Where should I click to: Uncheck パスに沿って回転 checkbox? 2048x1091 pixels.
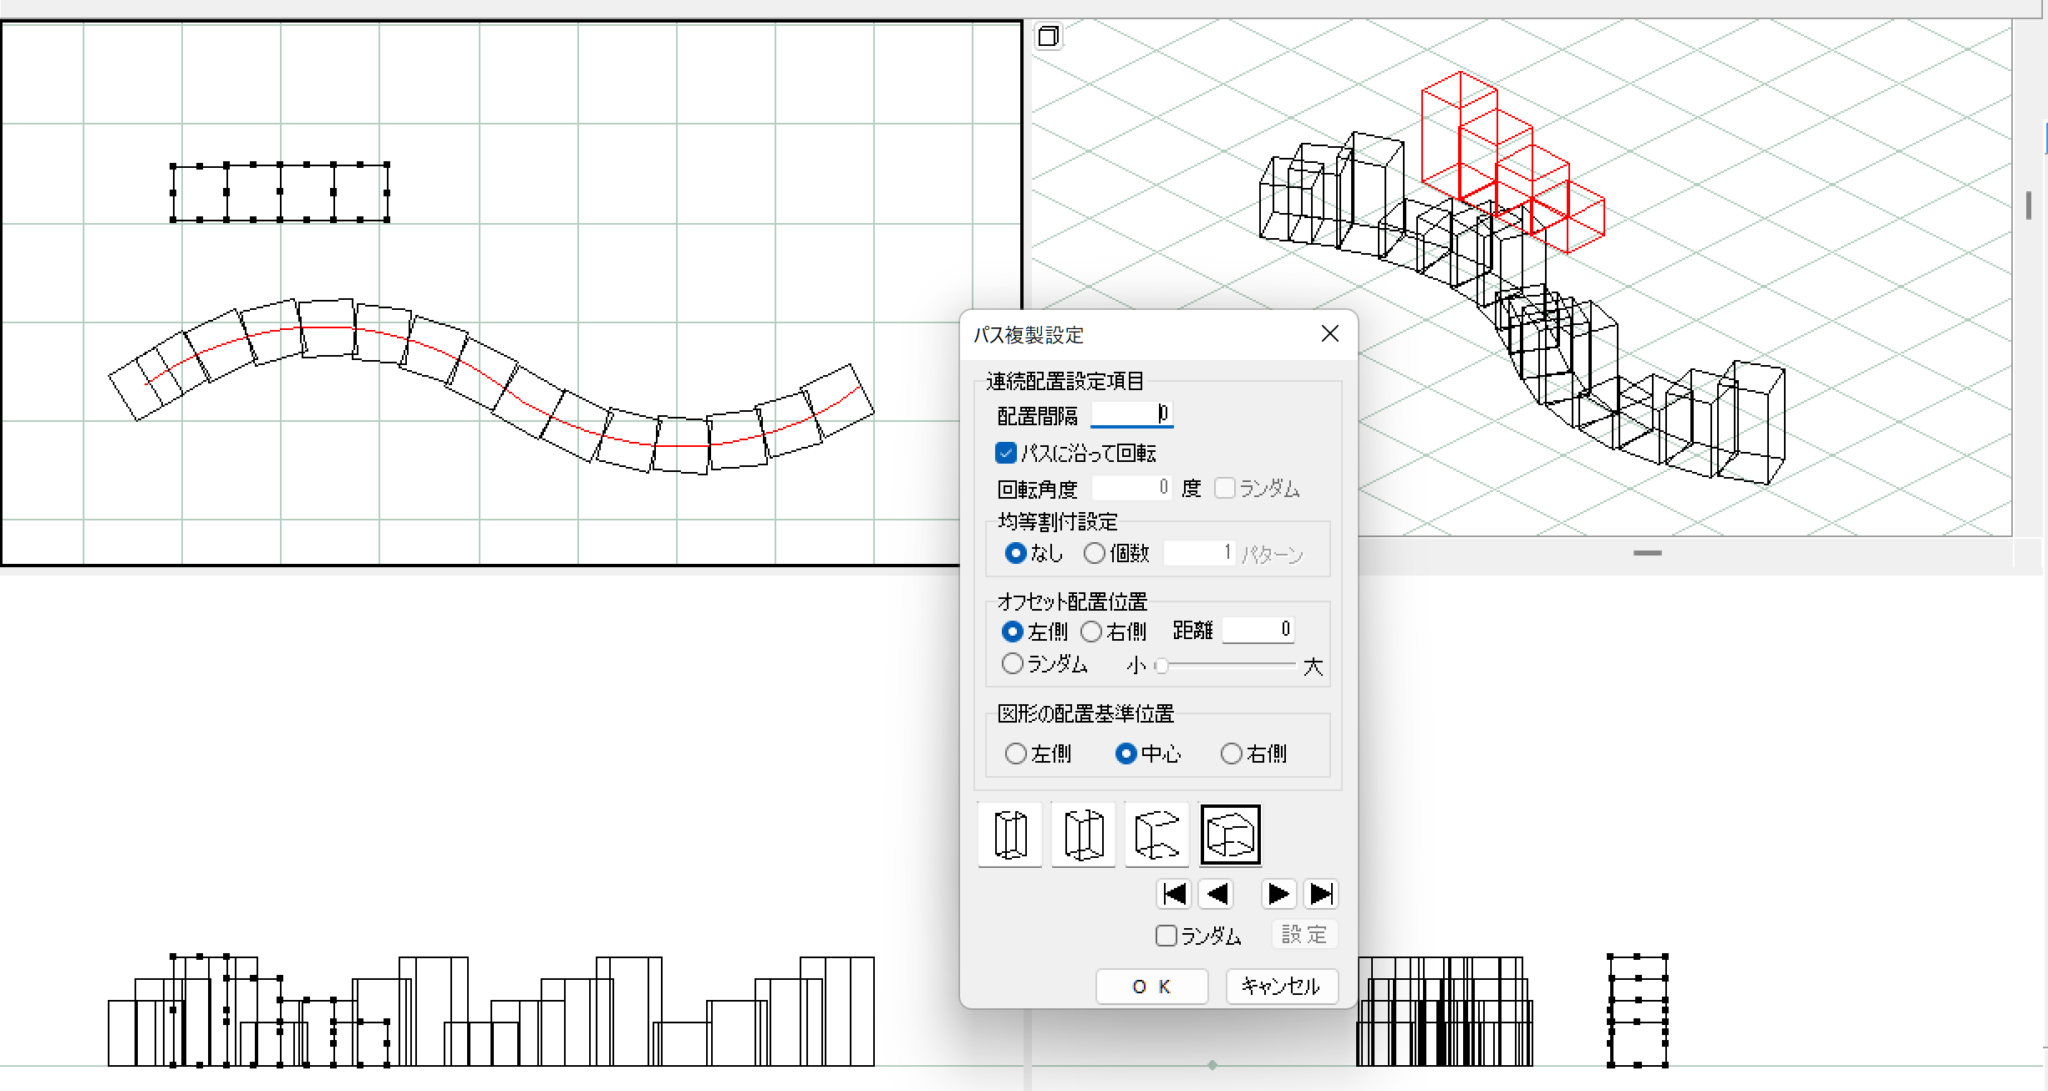click(x=1006, y=453)
